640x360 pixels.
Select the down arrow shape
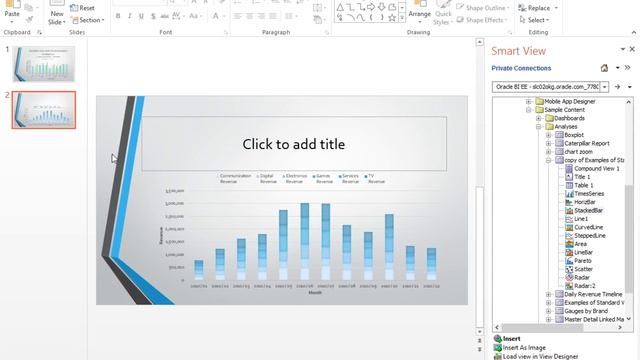pos(381,7)
